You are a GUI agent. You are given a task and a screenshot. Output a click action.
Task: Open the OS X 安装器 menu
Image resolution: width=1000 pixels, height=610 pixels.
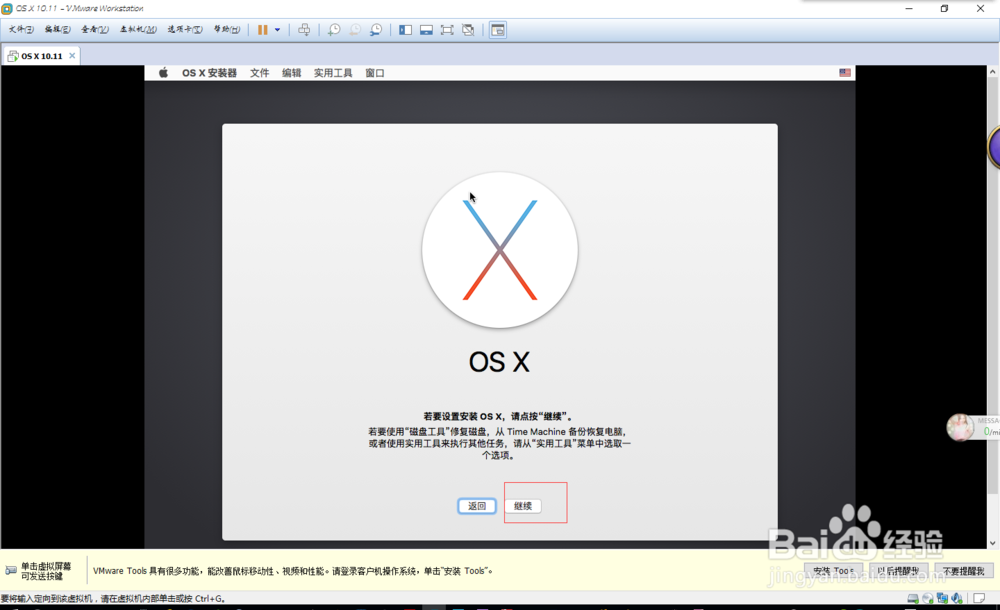(x=209, y=73)
